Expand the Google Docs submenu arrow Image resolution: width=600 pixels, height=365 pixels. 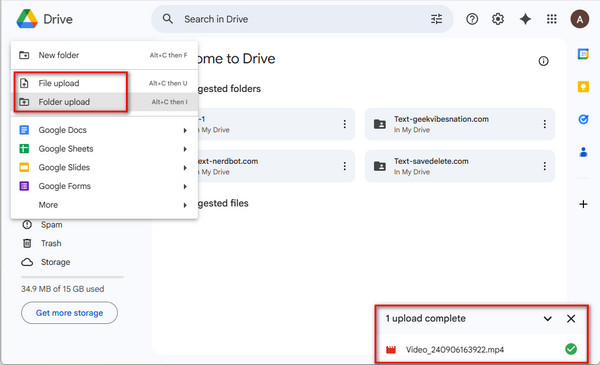click(185, 130)
